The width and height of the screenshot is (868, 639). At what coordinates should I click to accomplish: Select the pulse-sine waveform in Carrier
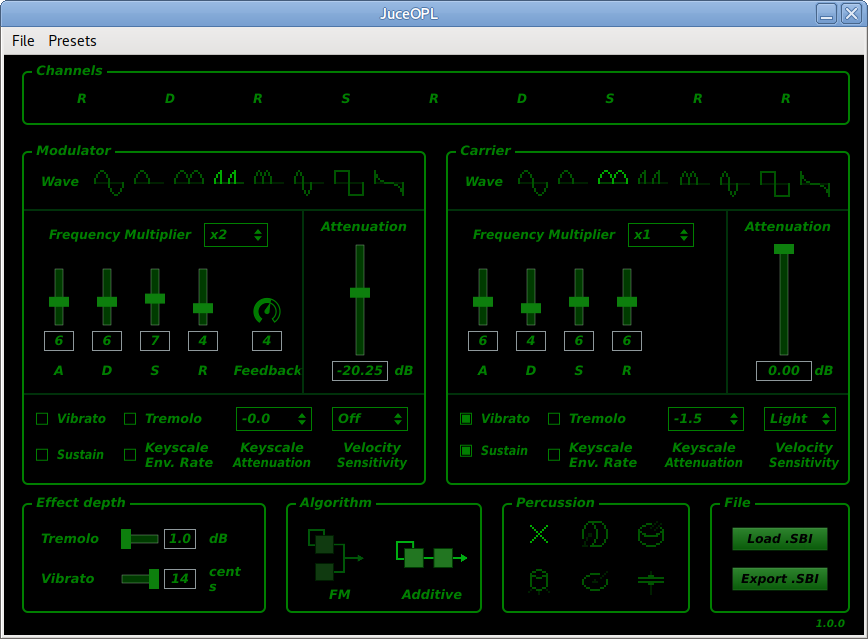(653, 177)
